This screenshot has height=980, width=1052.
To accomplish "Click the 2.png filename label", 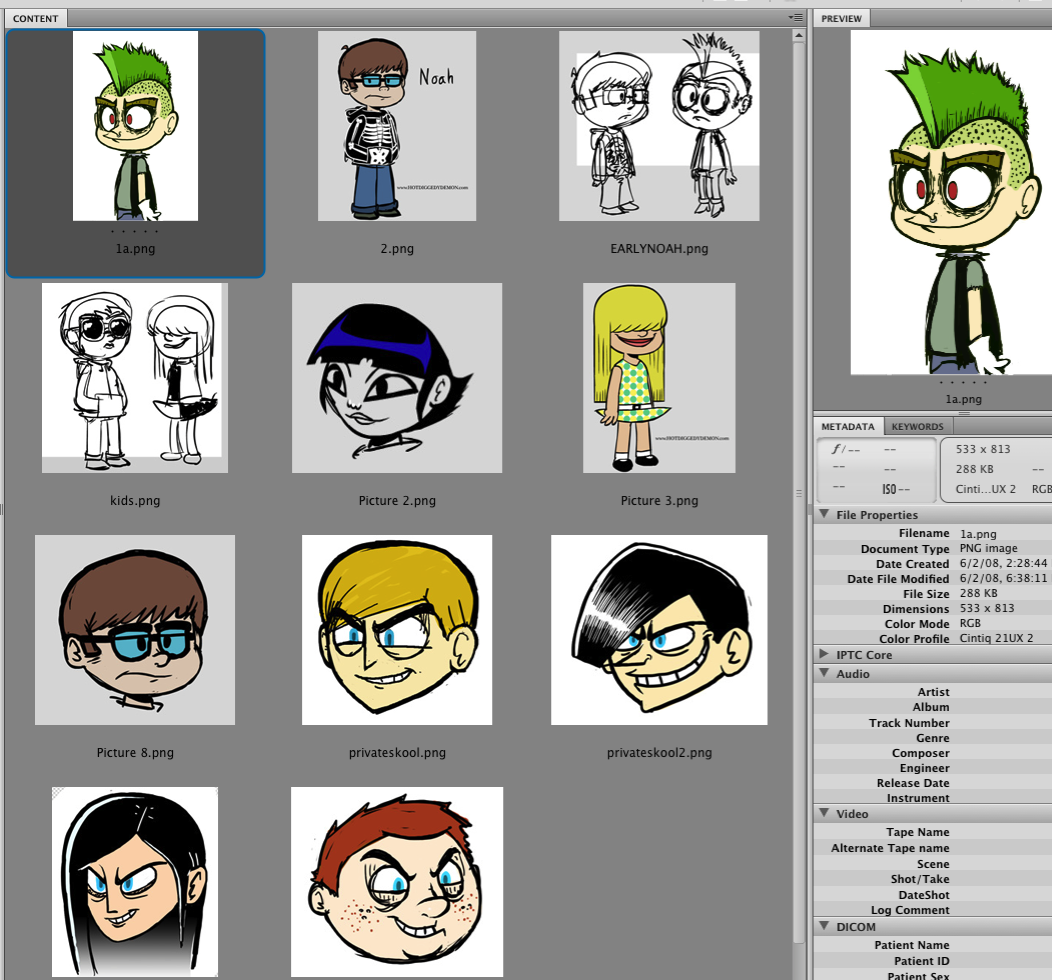I will (397, 249).
